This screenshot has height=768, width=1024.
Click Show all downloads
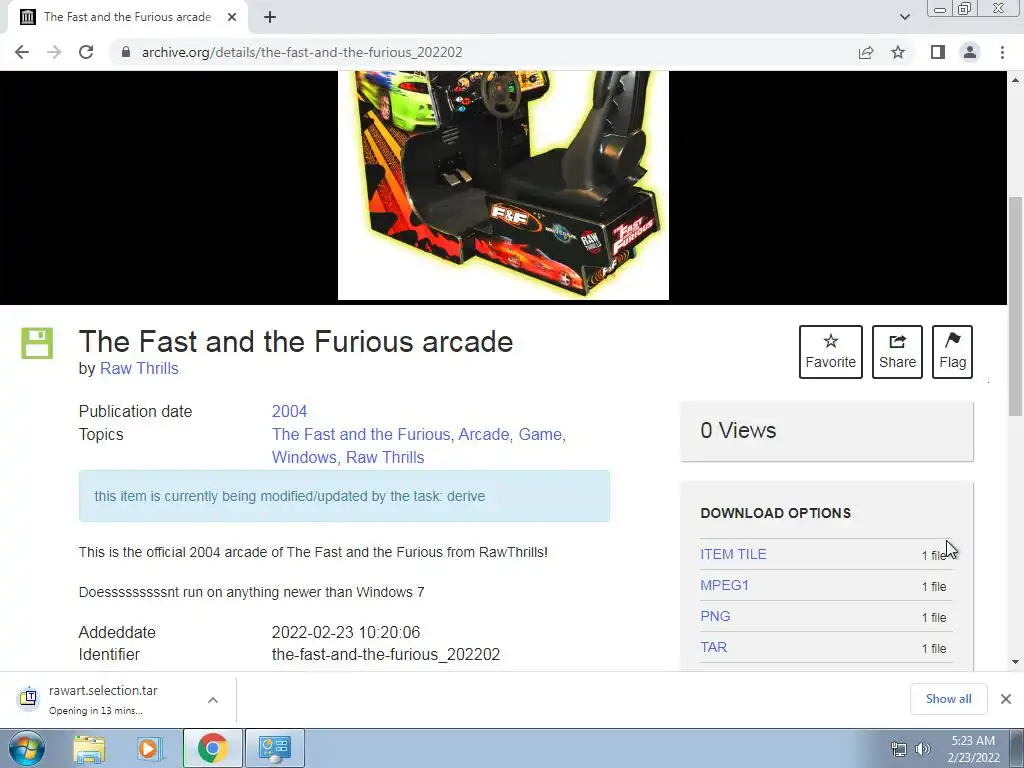pos(948,699)
